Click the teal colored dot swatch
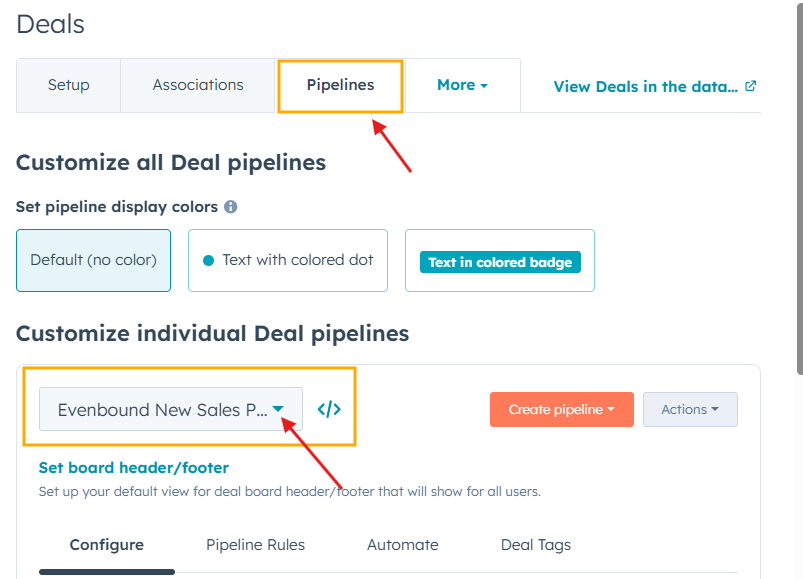The height and width of the screenshot is (579, 803). pyautogui.click(x=209, y=261)
